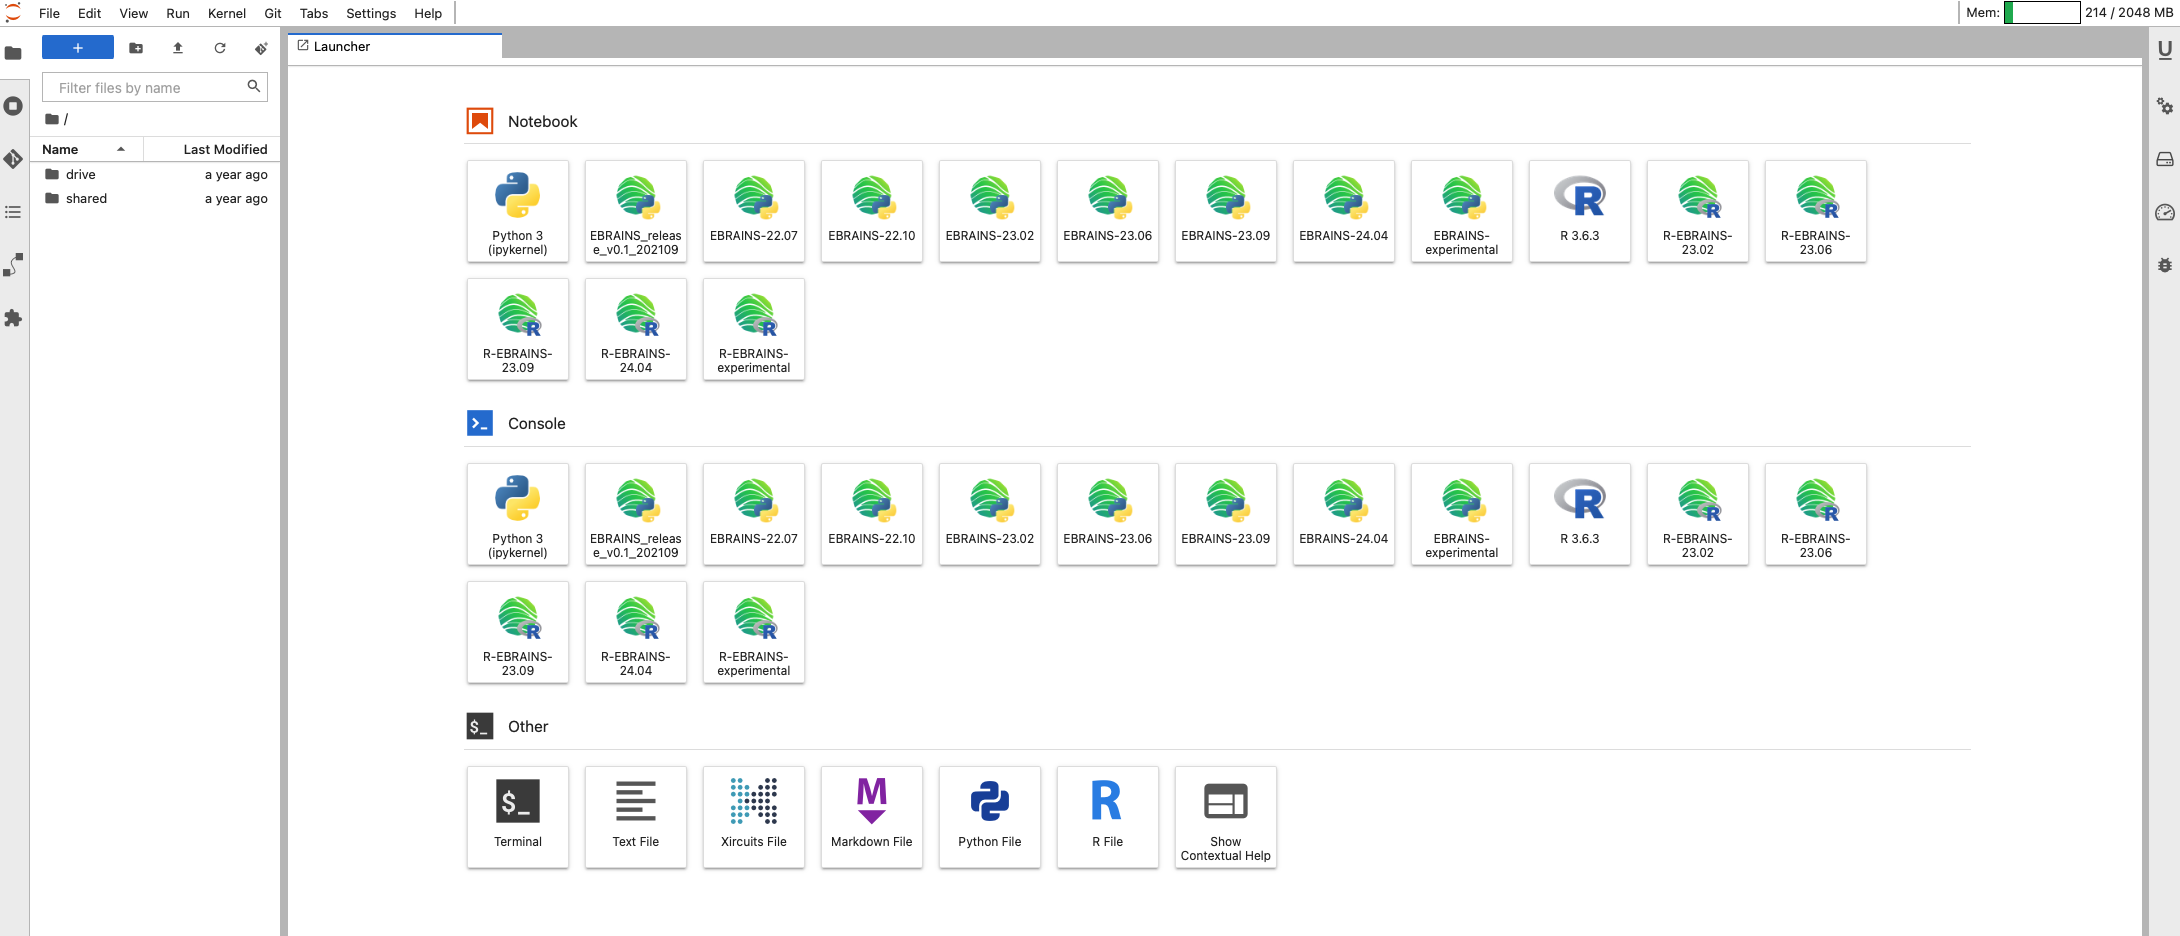Open the Xircuits component library sidebar icon

[x=13, y=265]
